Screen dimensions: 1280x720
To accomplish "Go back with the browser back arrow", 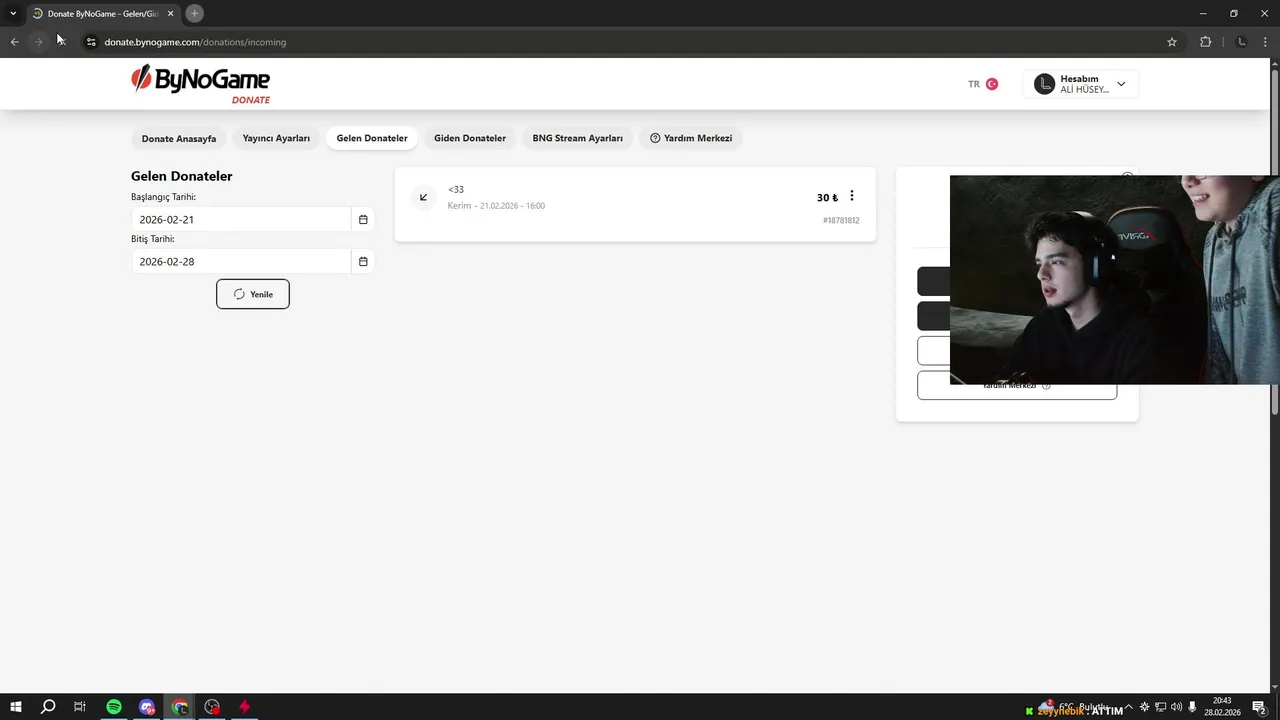I will pyautogui.click(x=14, y=42).
